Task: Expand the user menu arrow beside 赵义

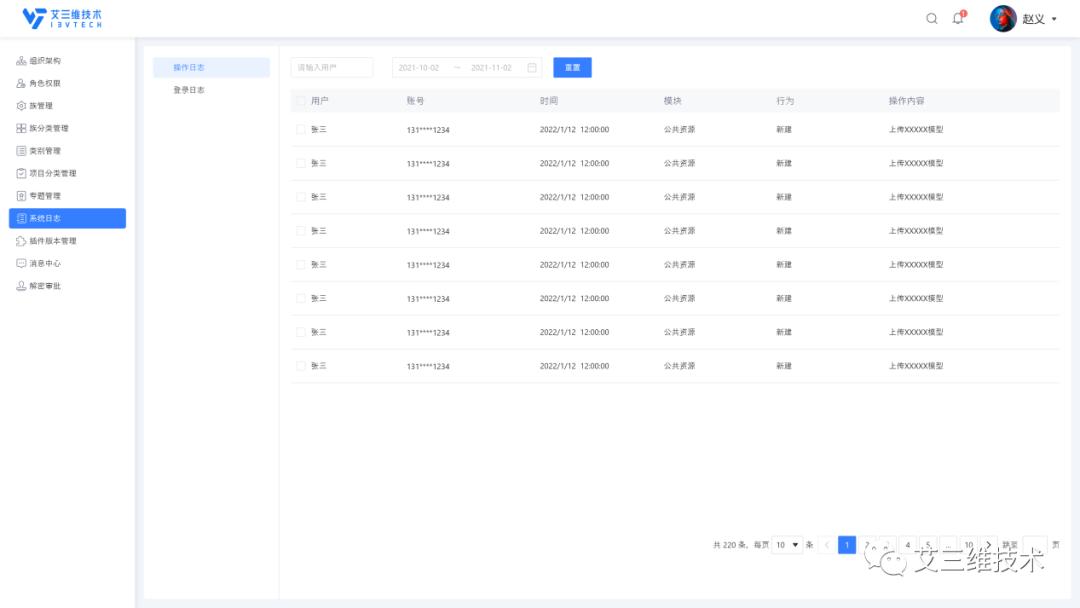Action: click(x=1054, y=19)
